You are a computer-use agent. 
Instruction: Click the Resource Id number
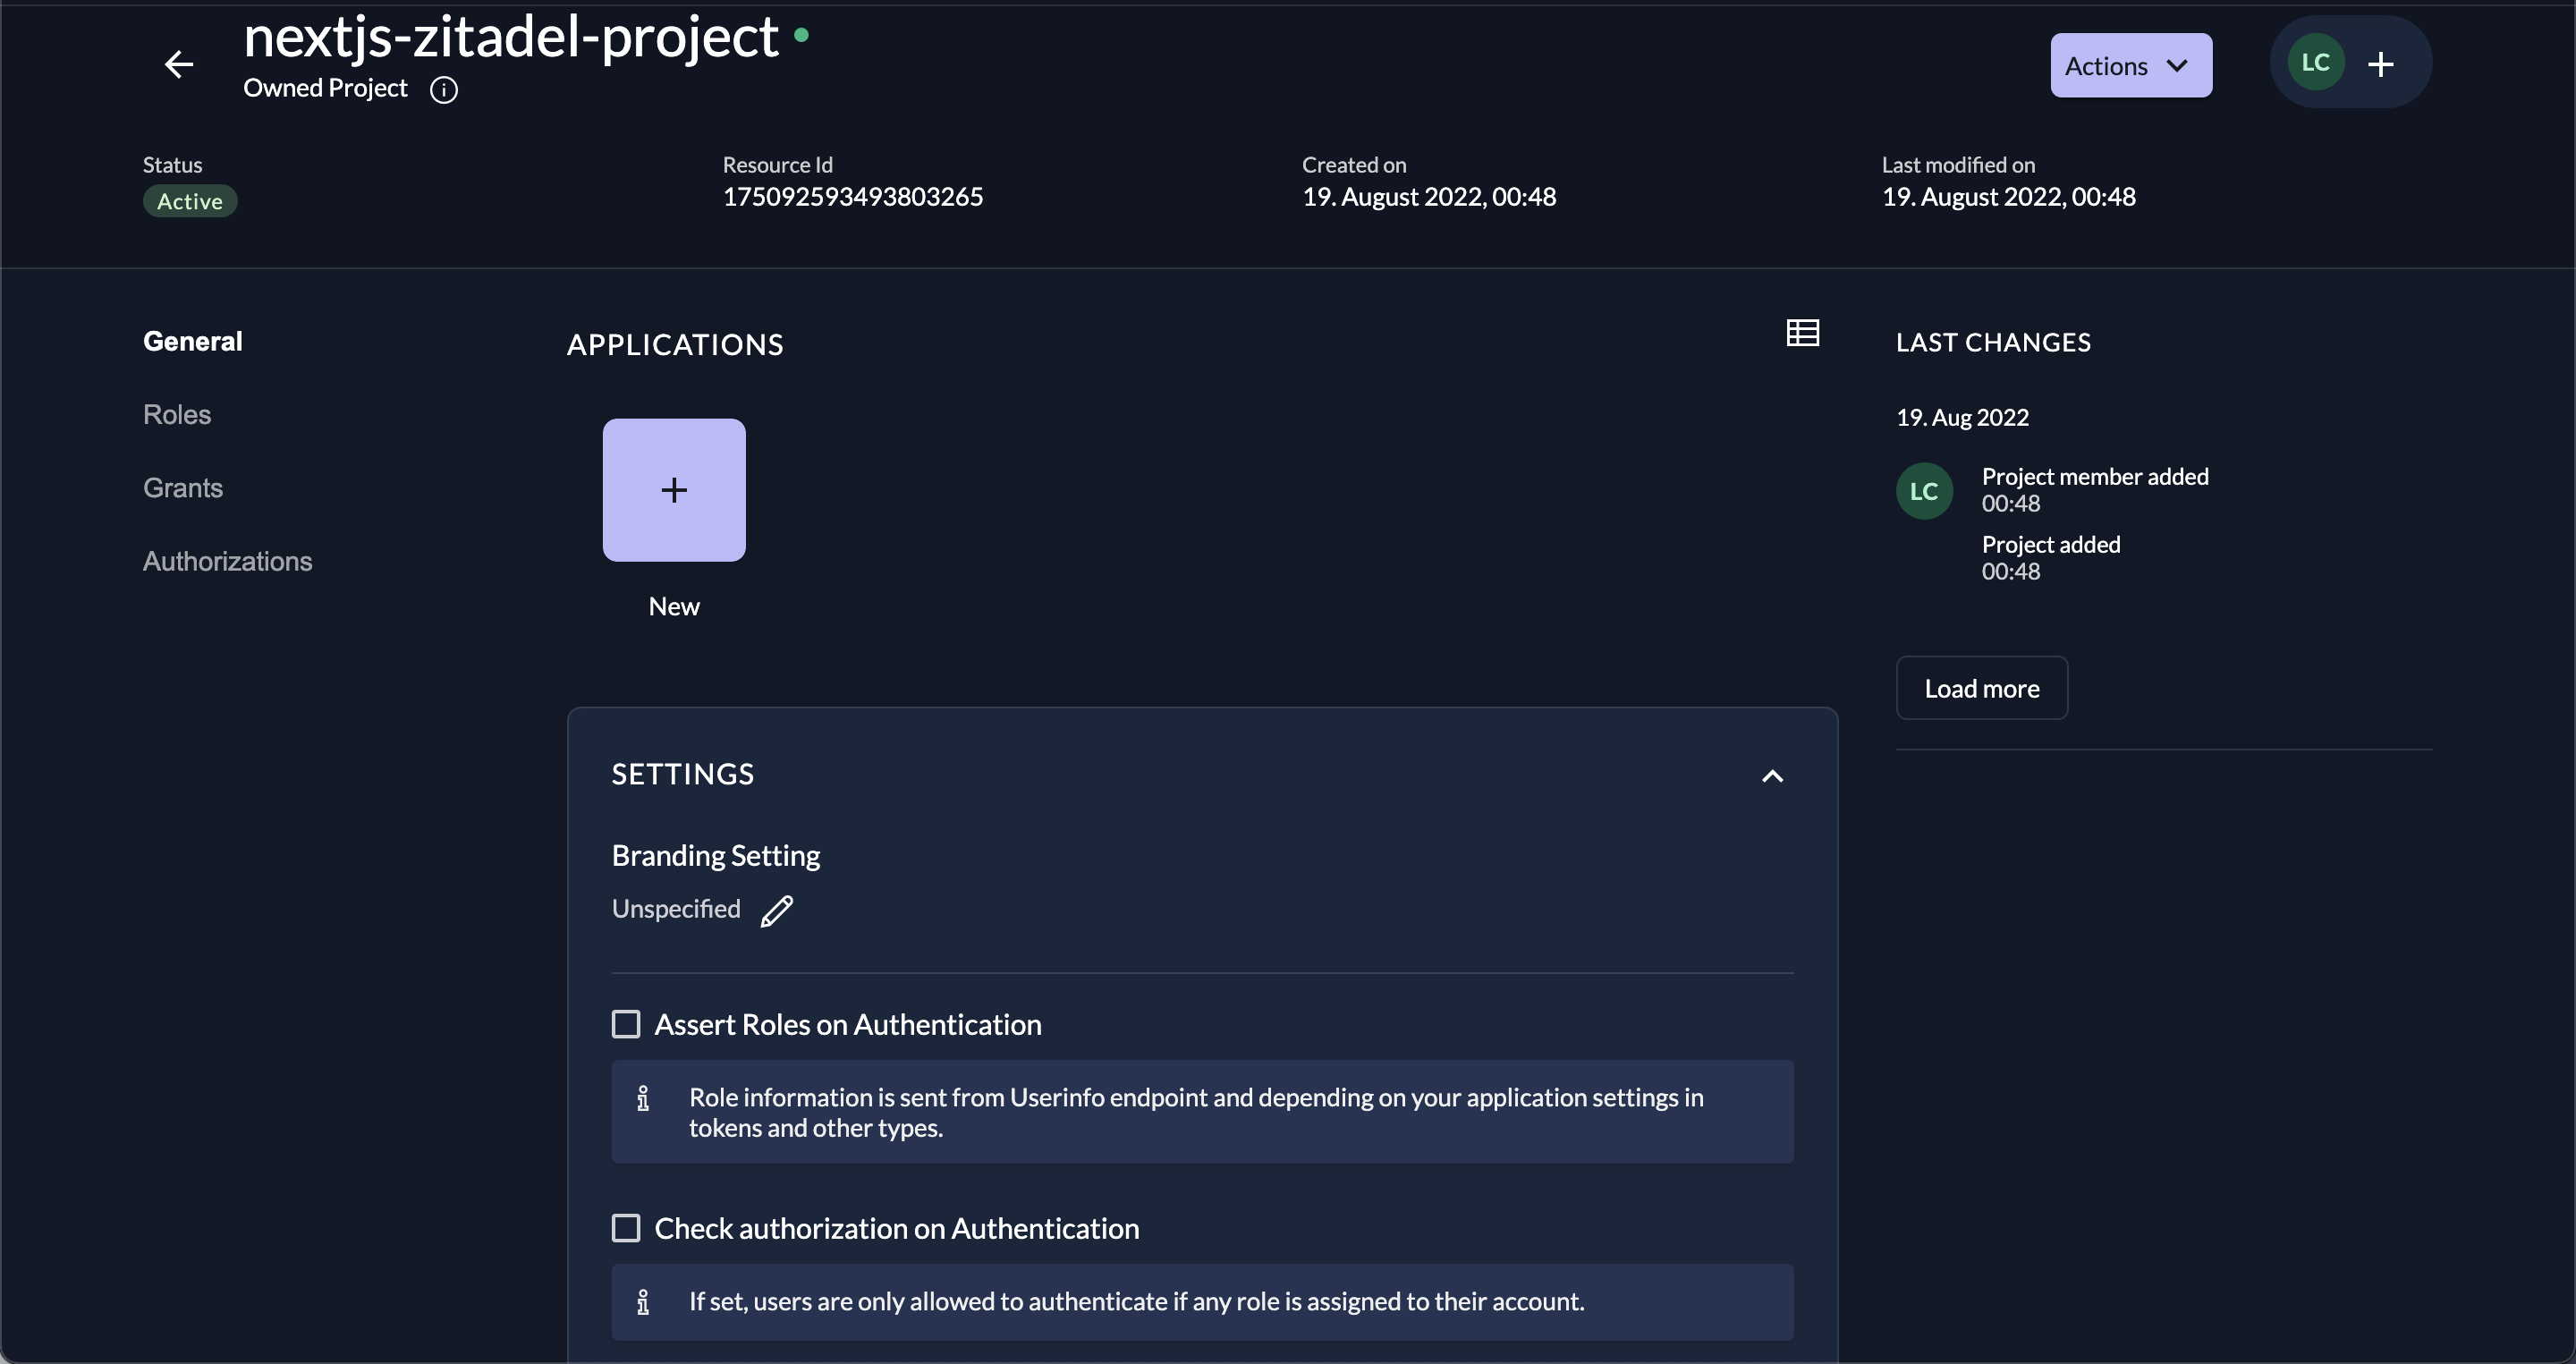tap(852, 197)
